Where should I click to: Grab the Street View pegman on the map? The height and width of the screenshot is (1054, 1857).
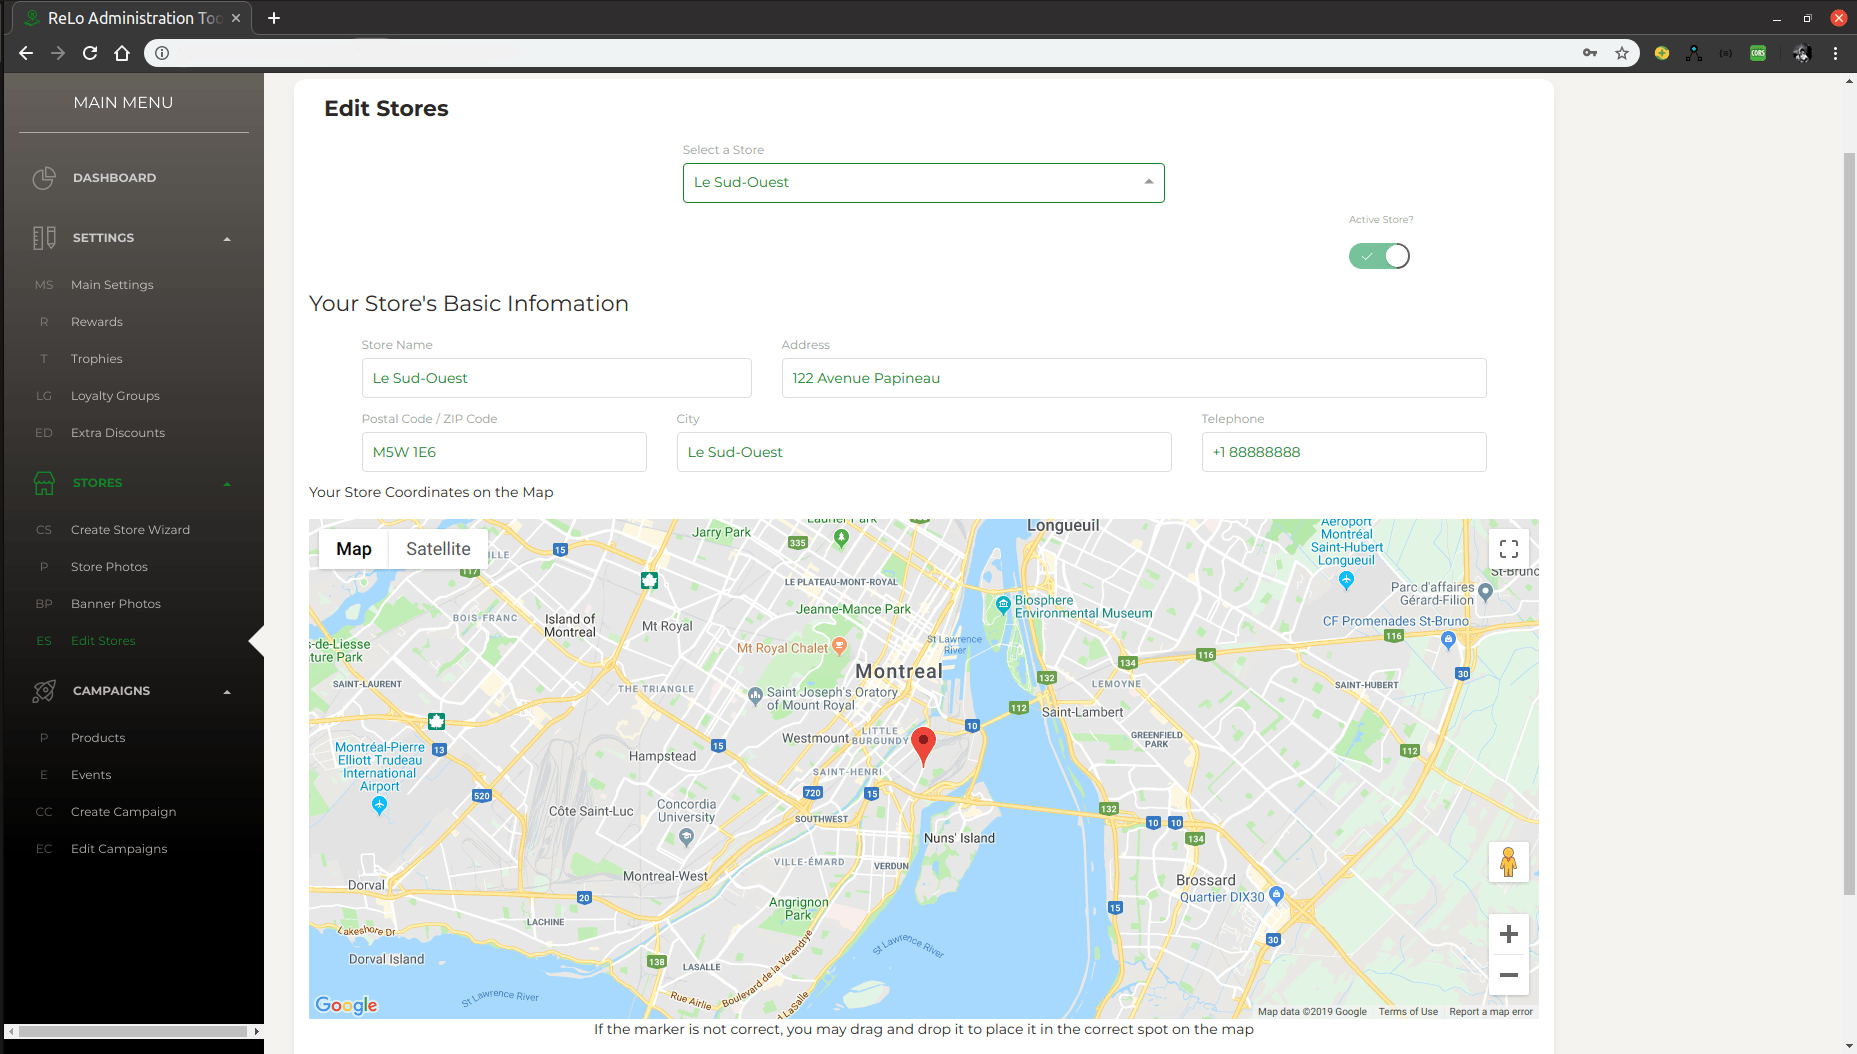1509,861
